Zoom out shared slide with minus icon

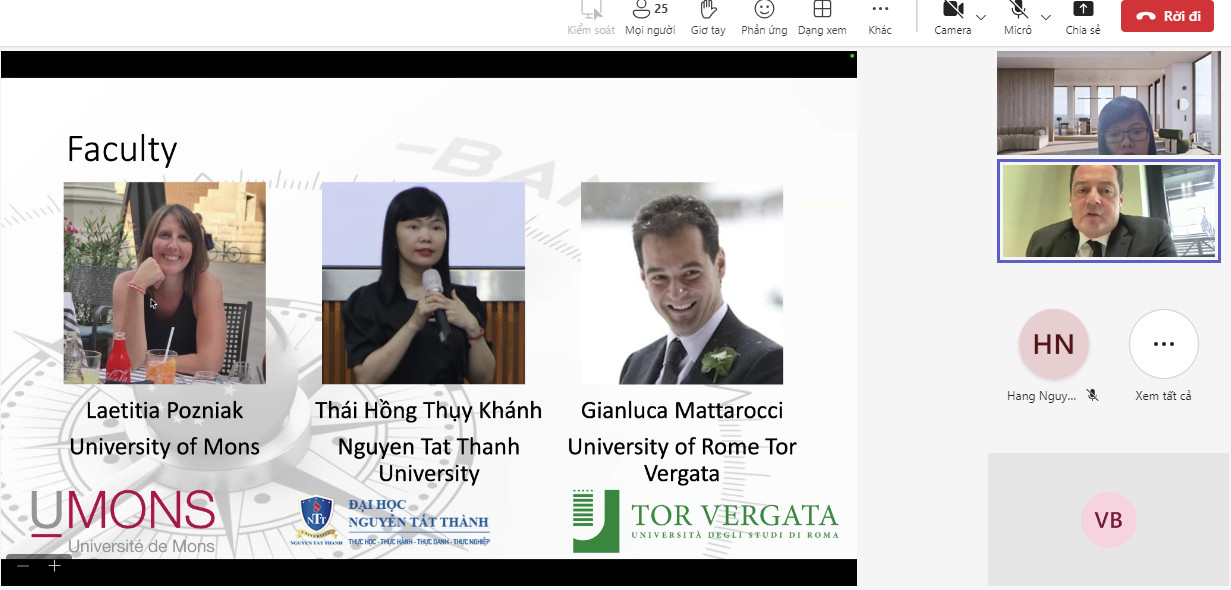23,566
